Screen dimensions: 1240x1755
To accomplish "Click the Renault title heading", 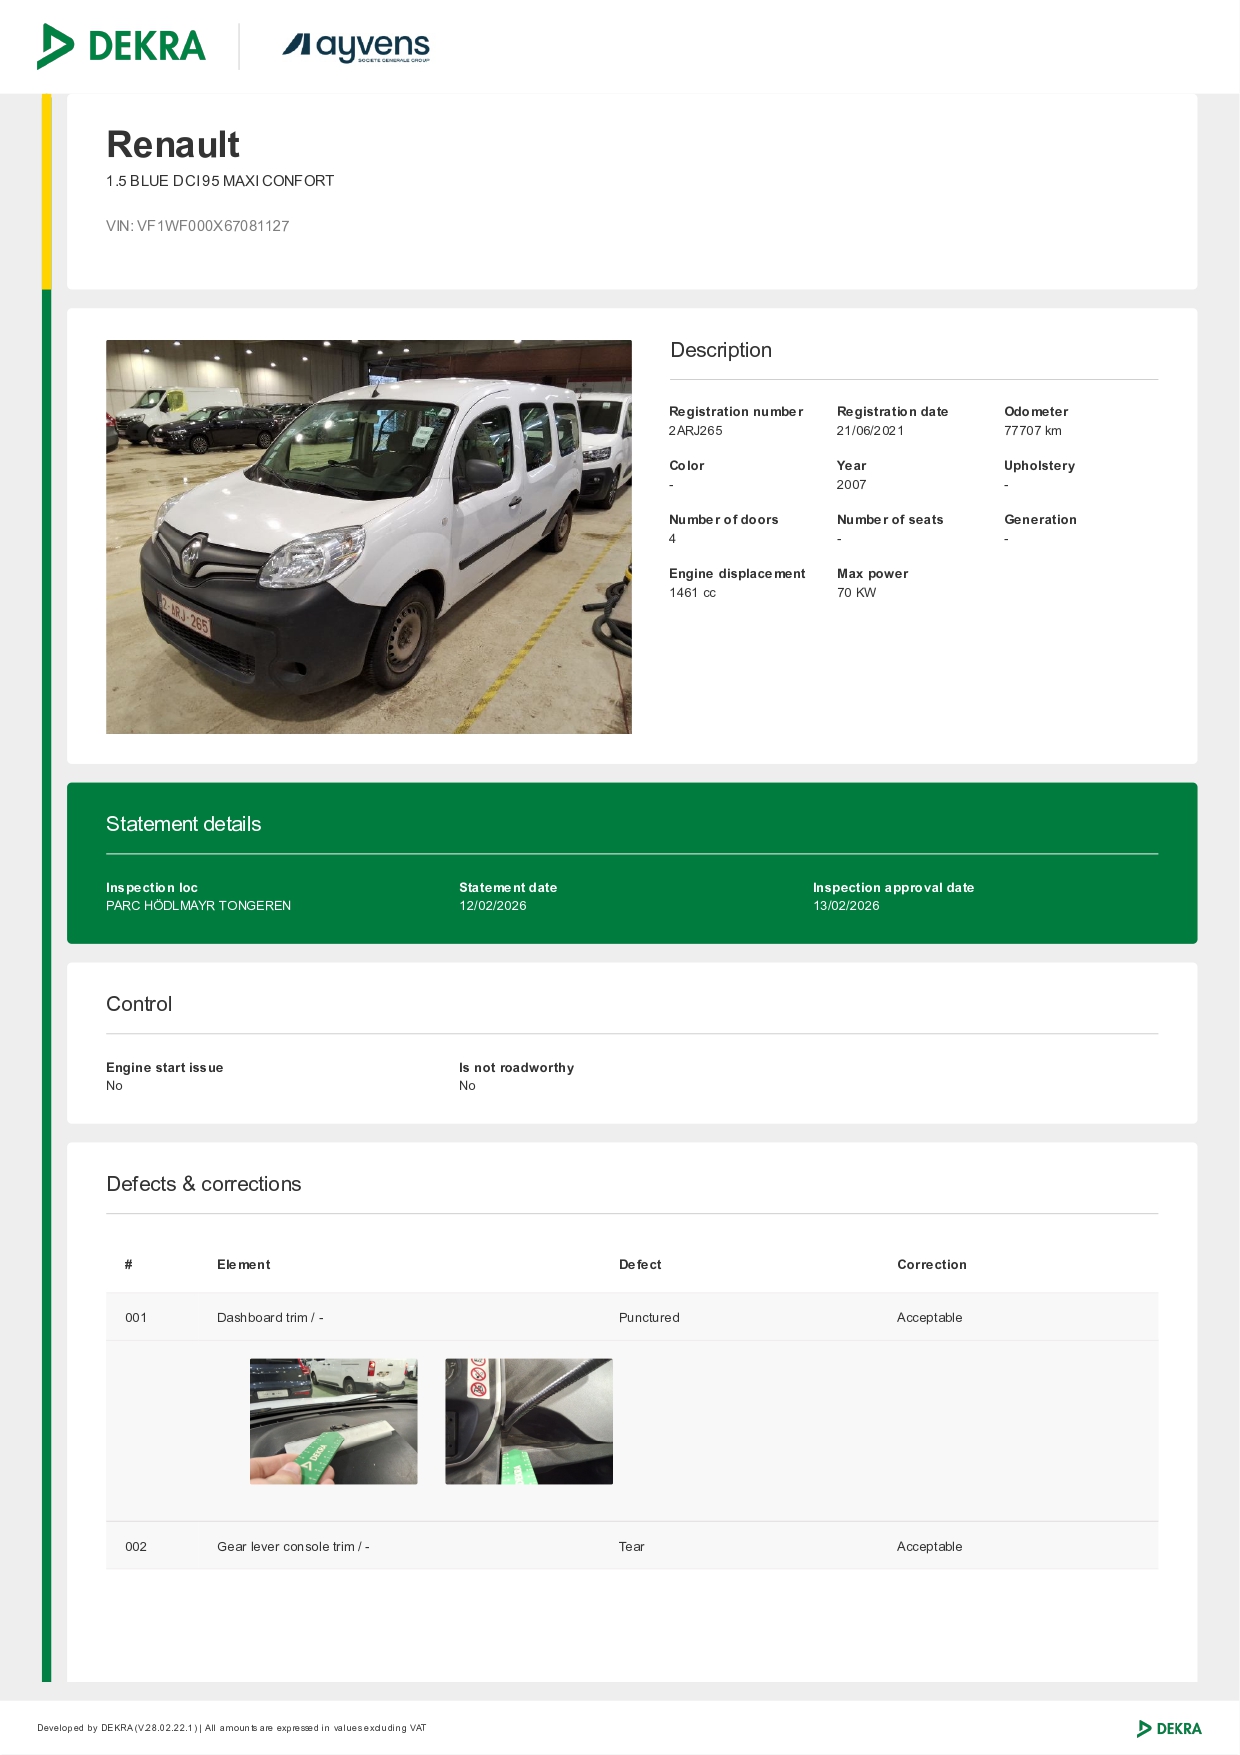I will (173, 145).
